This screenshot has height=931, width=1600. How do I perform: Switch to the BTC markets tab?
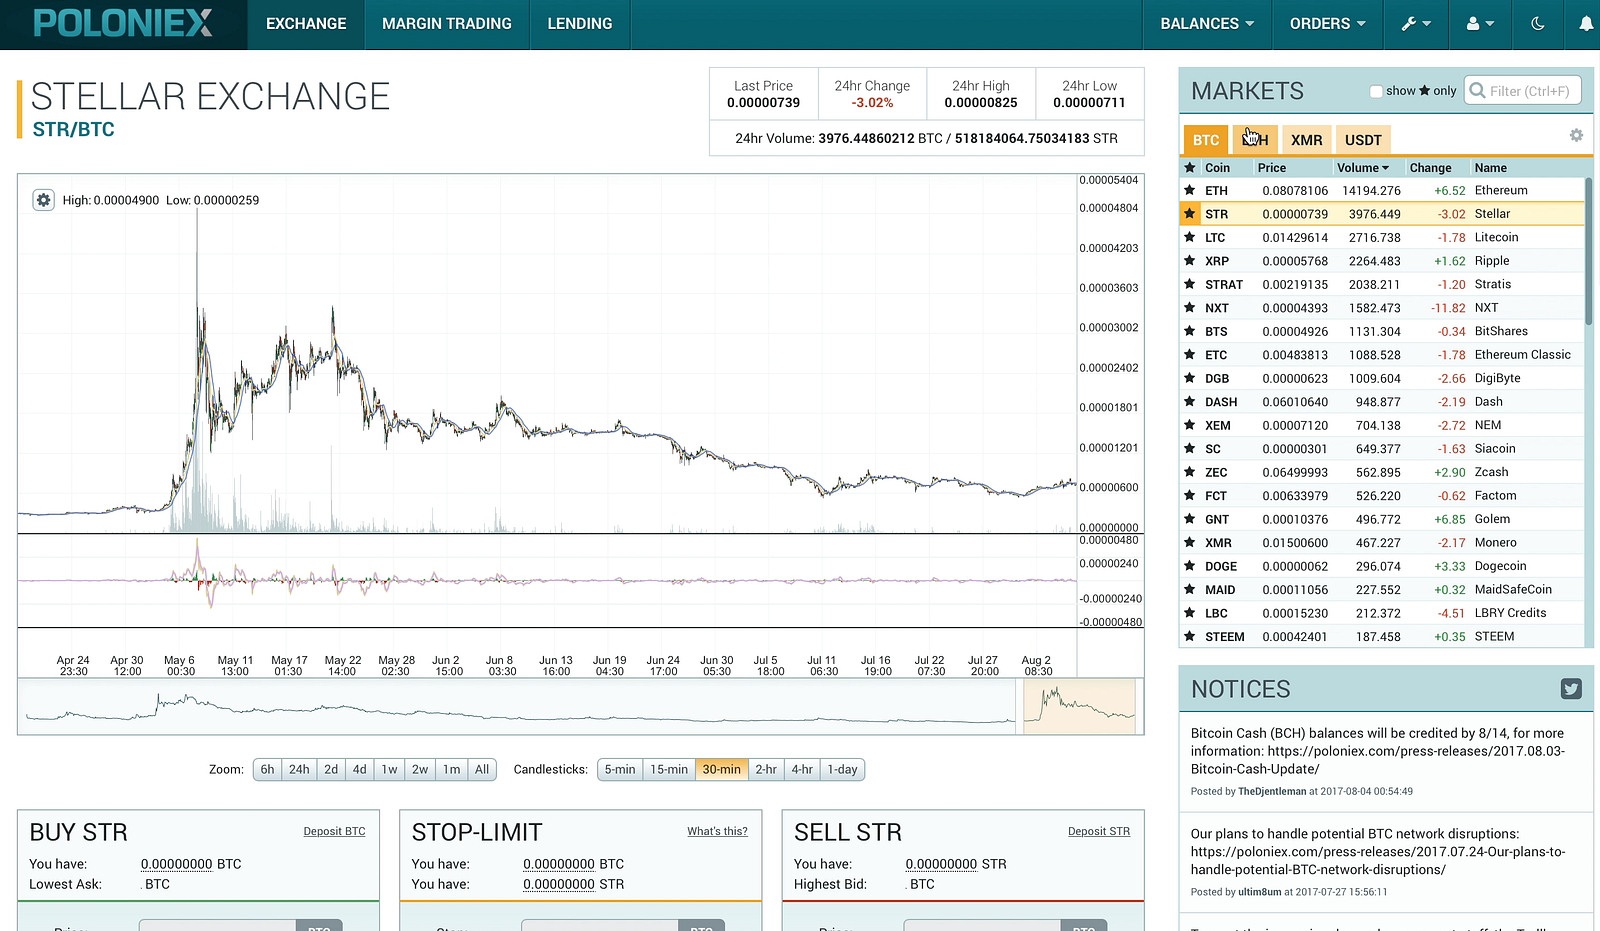tap(1206, 140)
